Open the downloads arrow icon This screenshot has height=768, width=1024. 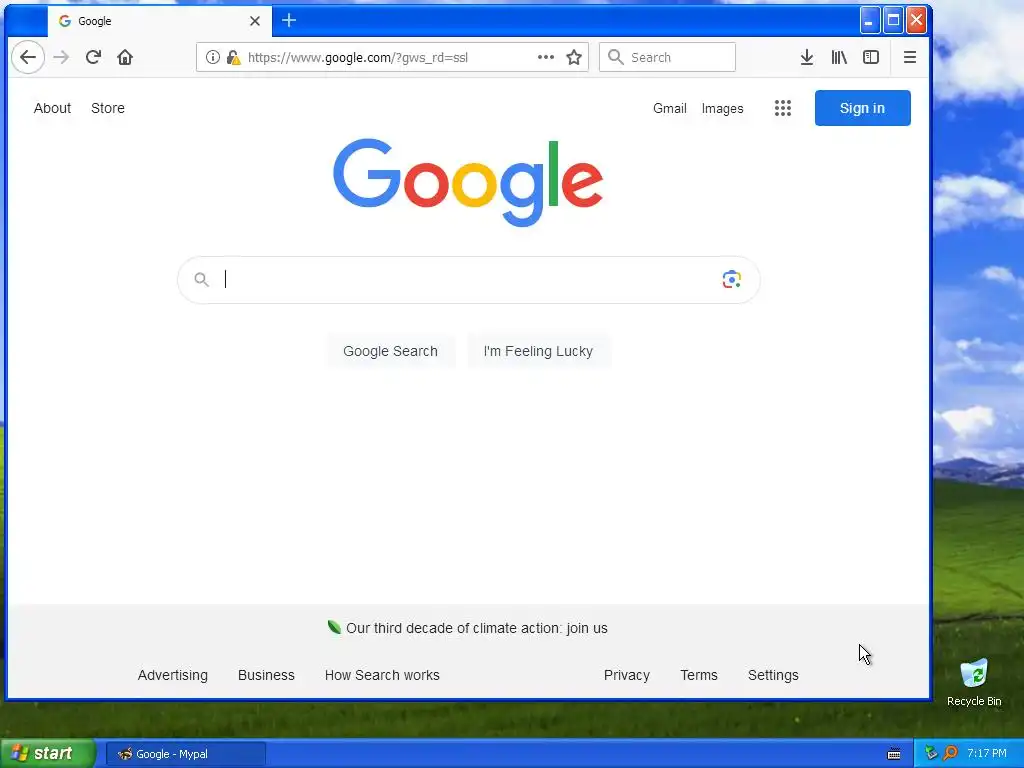(807, 57)
